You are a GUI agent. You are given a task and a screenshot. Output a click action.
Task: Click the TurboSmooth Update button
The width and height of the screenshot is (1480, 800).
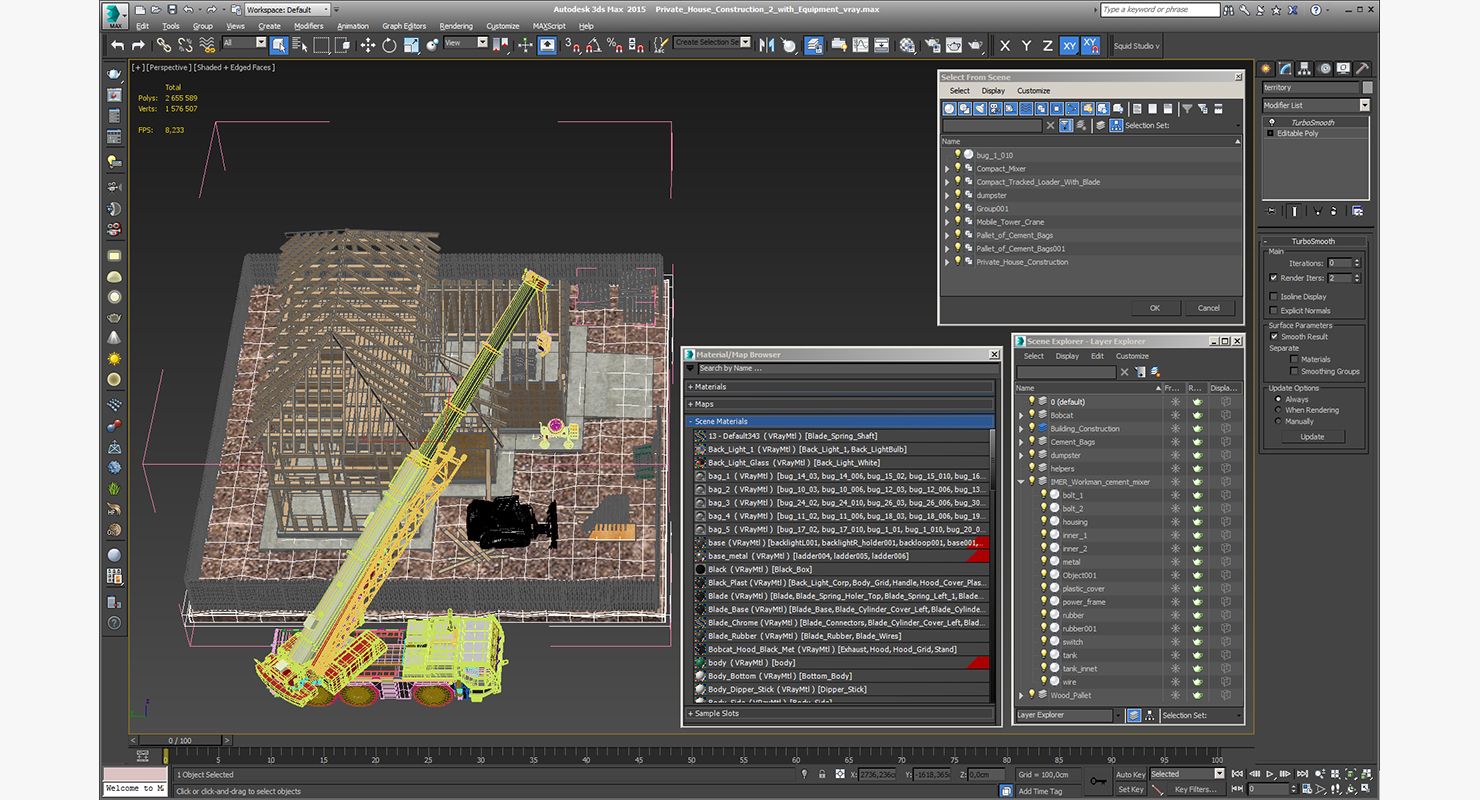(x=1312, y=437)
